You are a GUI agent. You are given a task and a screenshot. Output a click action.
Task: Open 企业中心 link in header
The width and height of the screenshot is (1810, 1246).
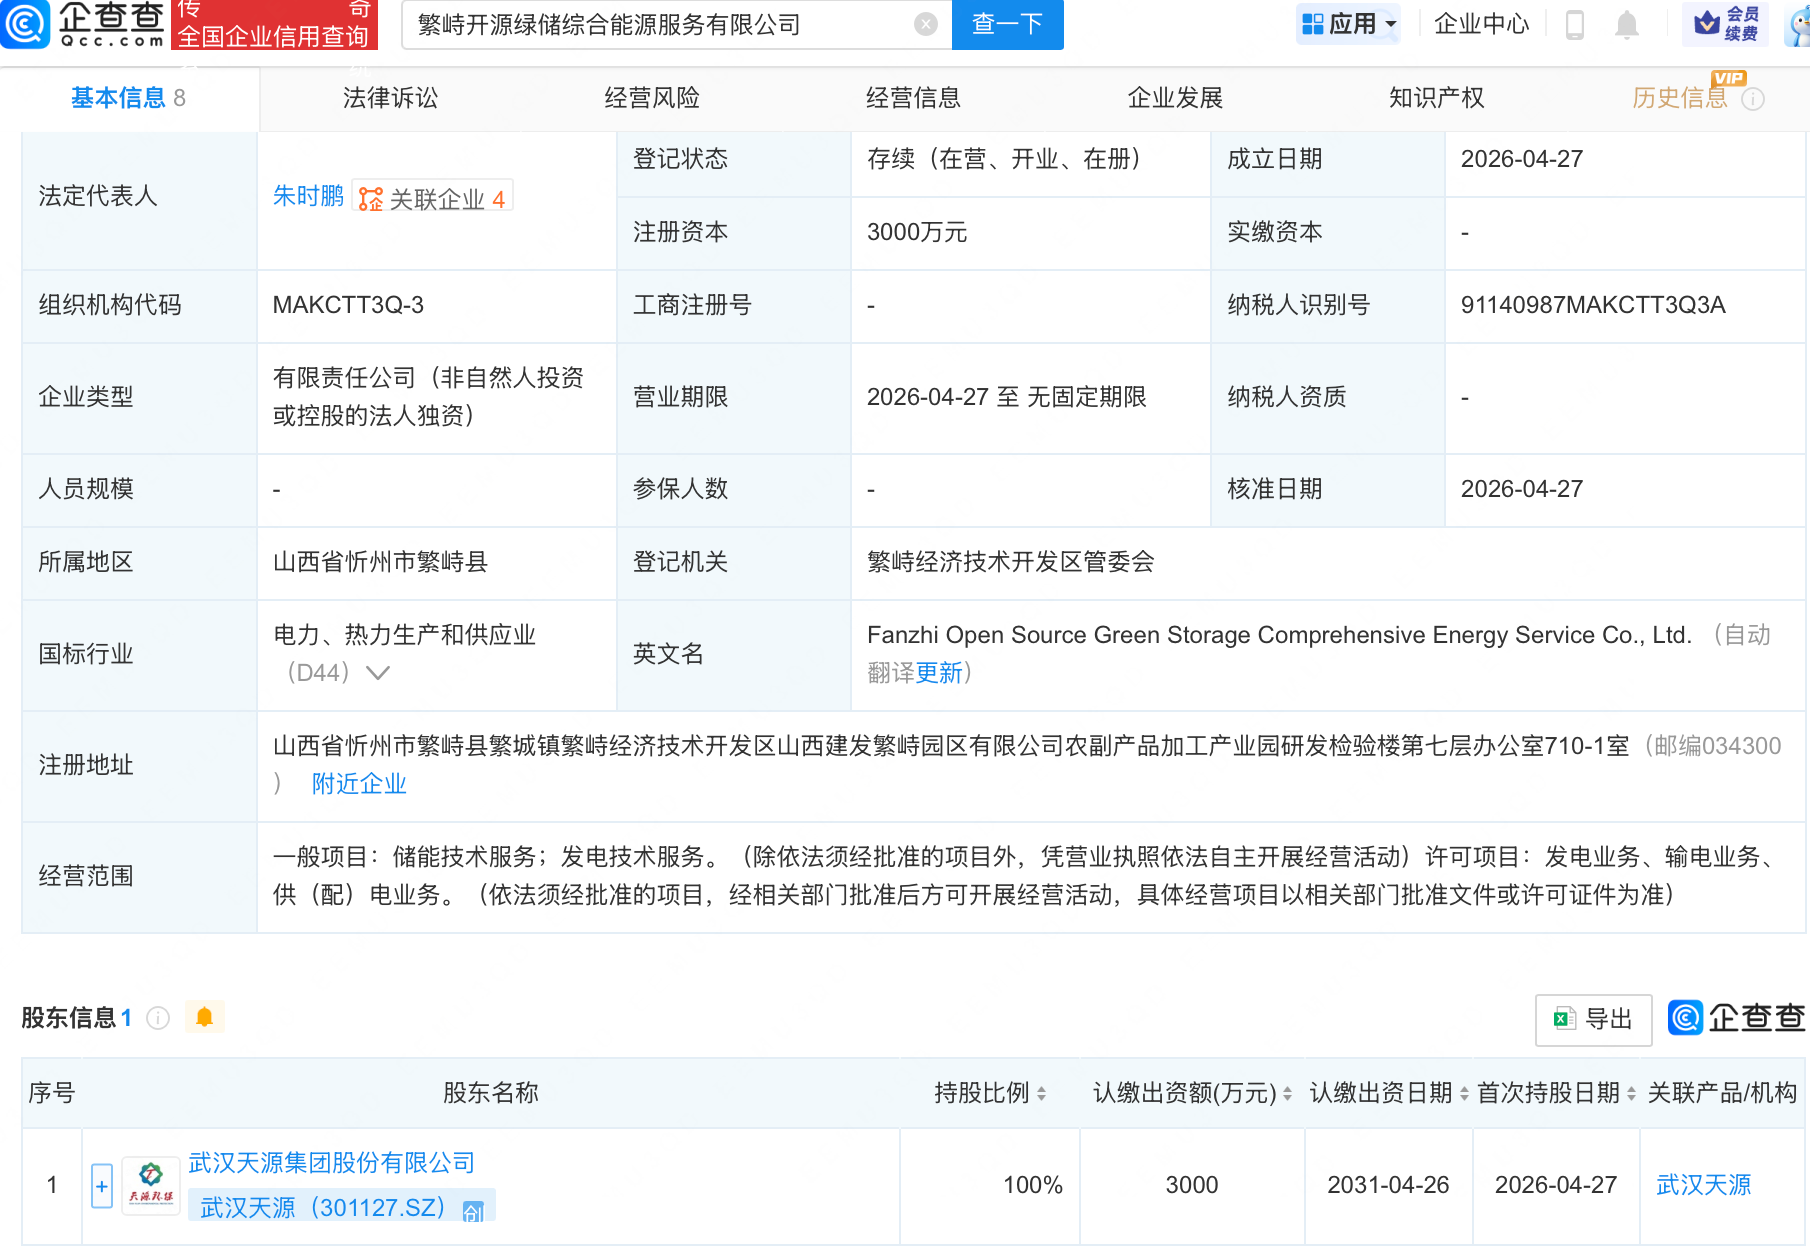[x=1481, y=24]
